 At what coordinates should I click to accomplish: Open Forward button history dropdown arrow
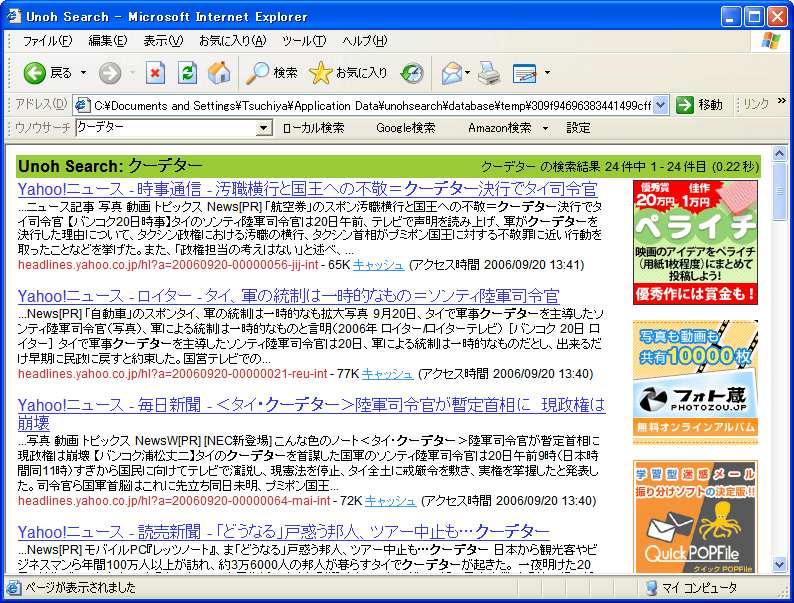pyautogui.click(x=132, y=73)
